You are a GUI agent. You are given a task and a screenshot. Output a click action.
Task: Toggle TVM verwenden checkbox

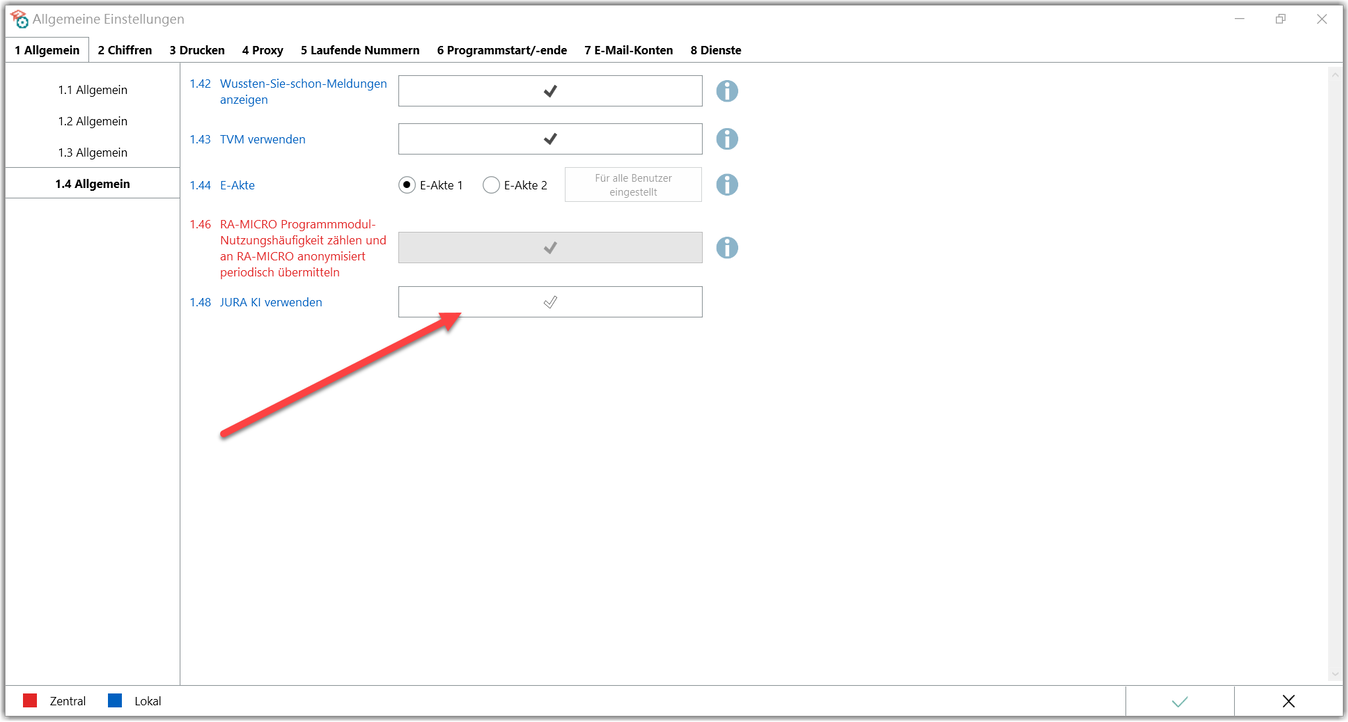point(550,139)
